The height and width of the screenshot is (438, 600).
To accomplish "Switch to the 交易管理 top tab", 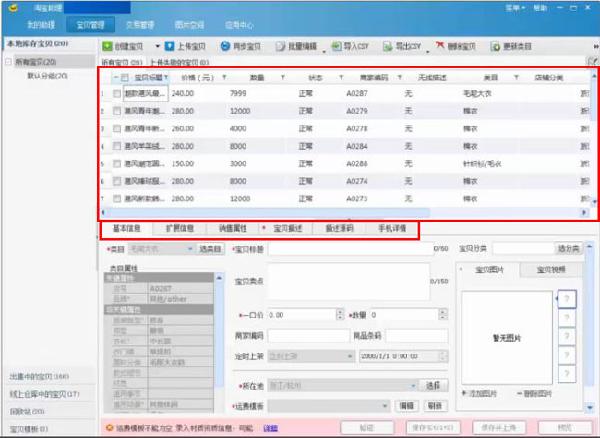I will coord(147,21).
